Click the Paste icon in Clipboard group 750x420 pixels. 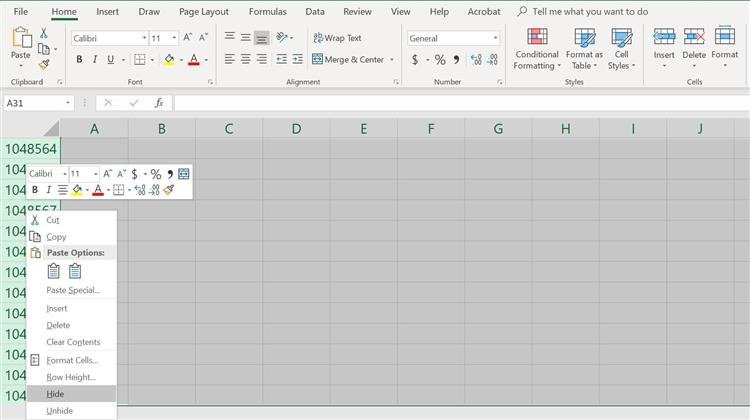pos(21,37)
